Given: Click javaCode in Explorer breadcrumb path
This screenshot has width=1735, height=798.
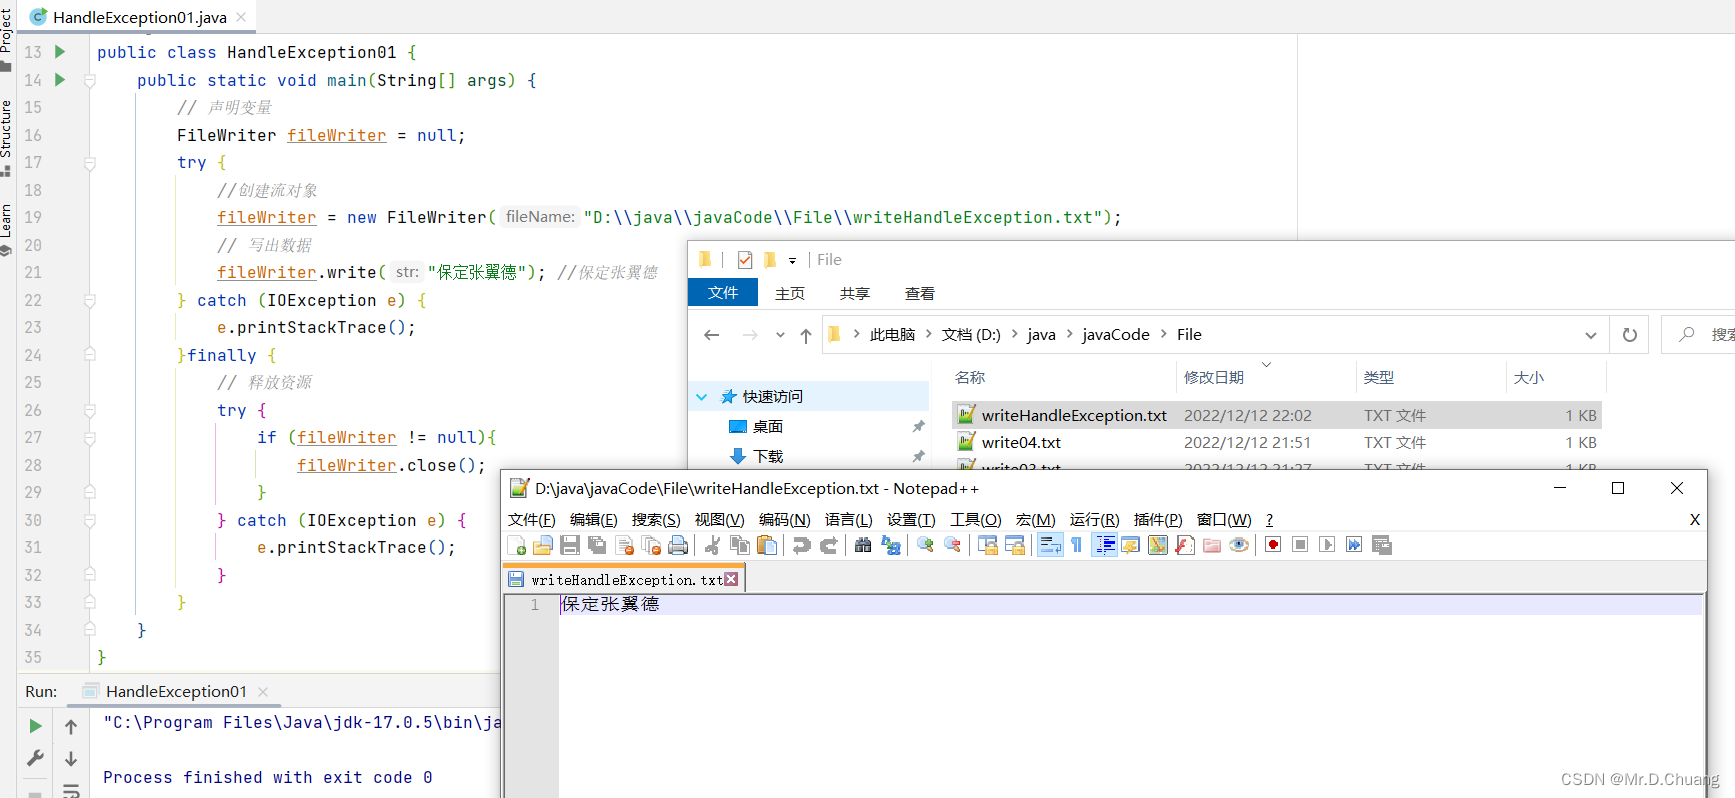Looking at the screenshot, I should (1115, 335).
